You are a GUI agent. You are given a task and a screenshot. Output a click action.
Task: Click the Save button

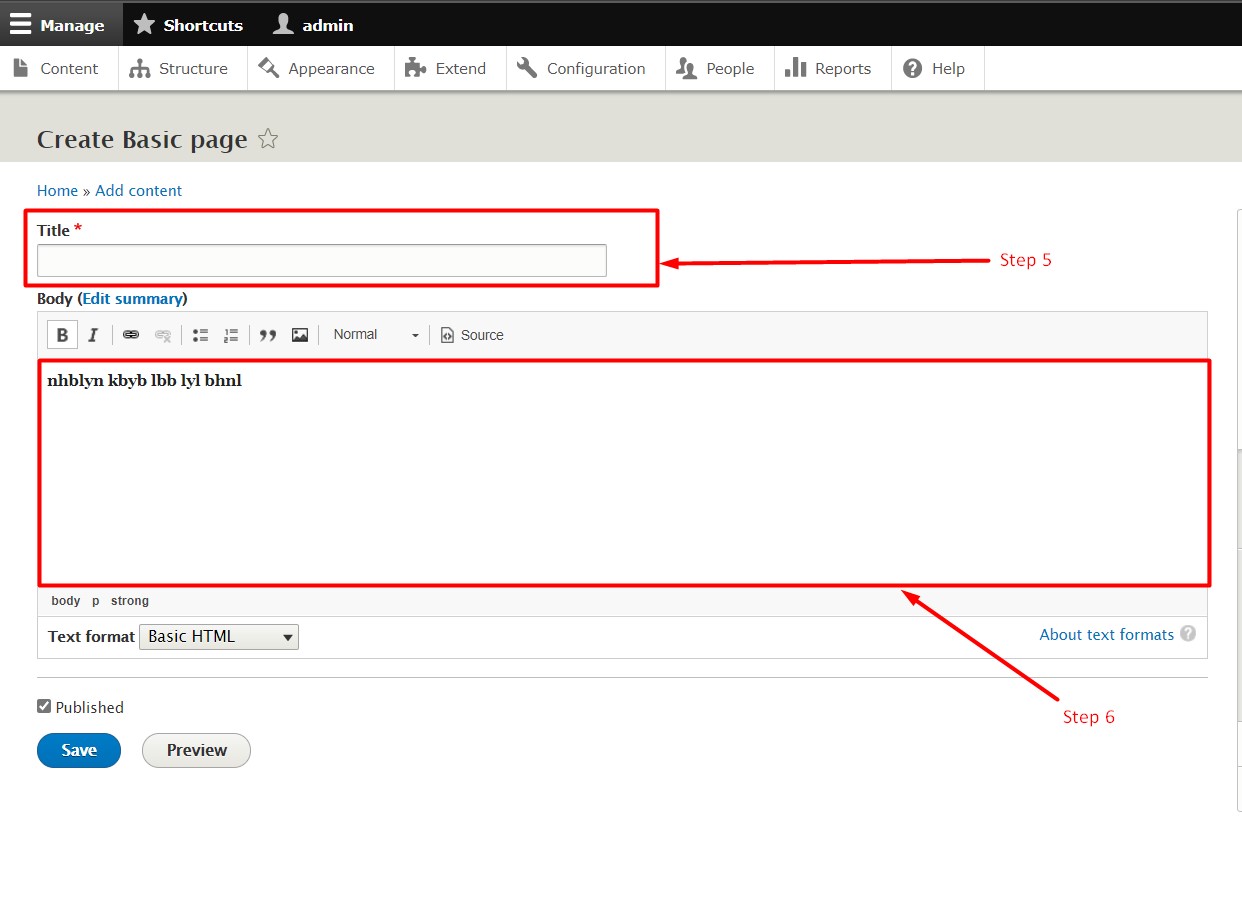(x=79, y=750)
